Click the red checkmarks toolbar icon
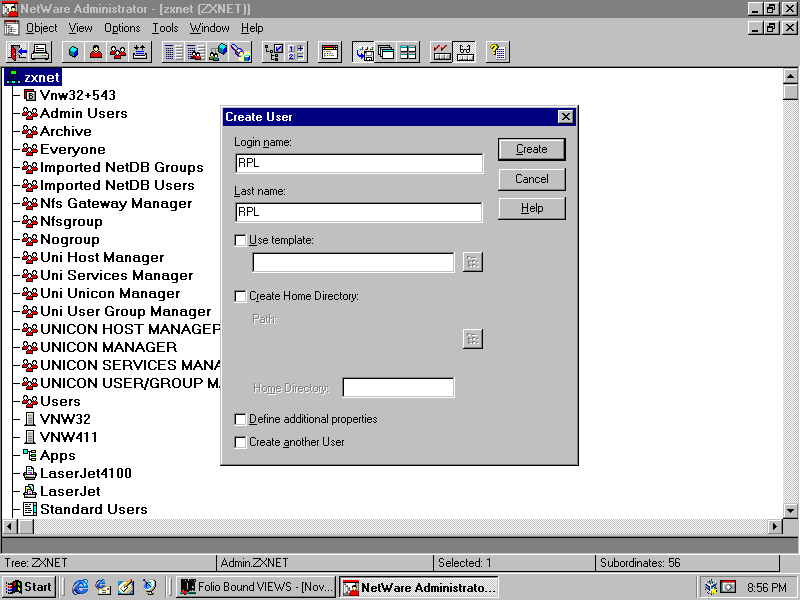 tap(441, 52)
